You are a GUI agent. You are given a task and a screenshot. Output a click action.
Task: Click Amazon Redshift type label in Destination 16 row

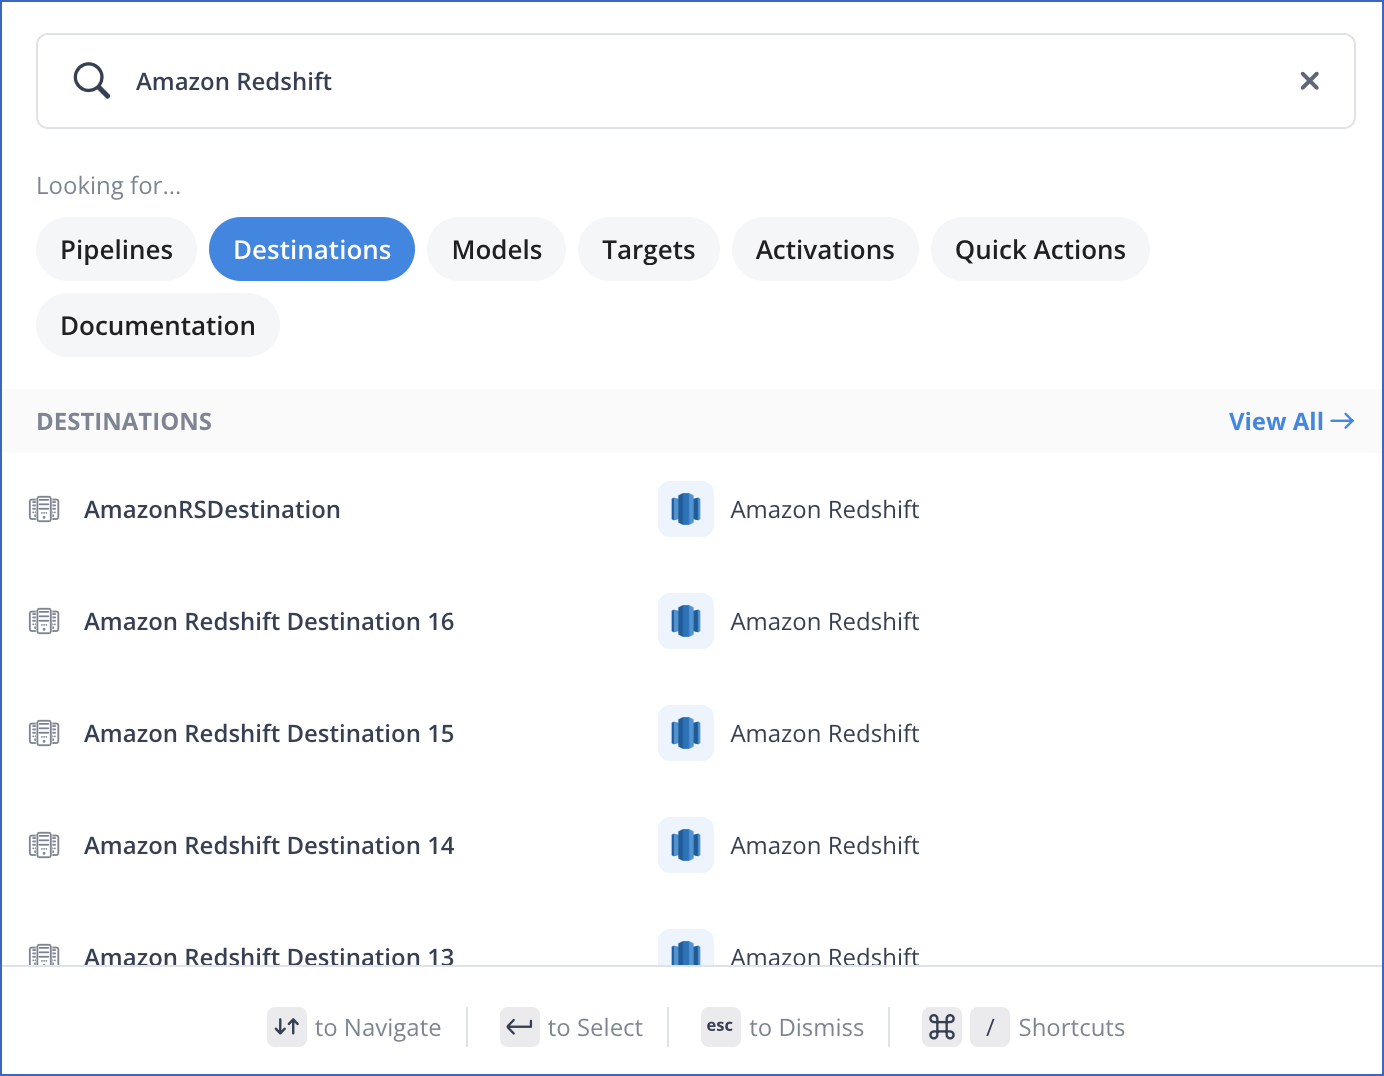[825, 621]
